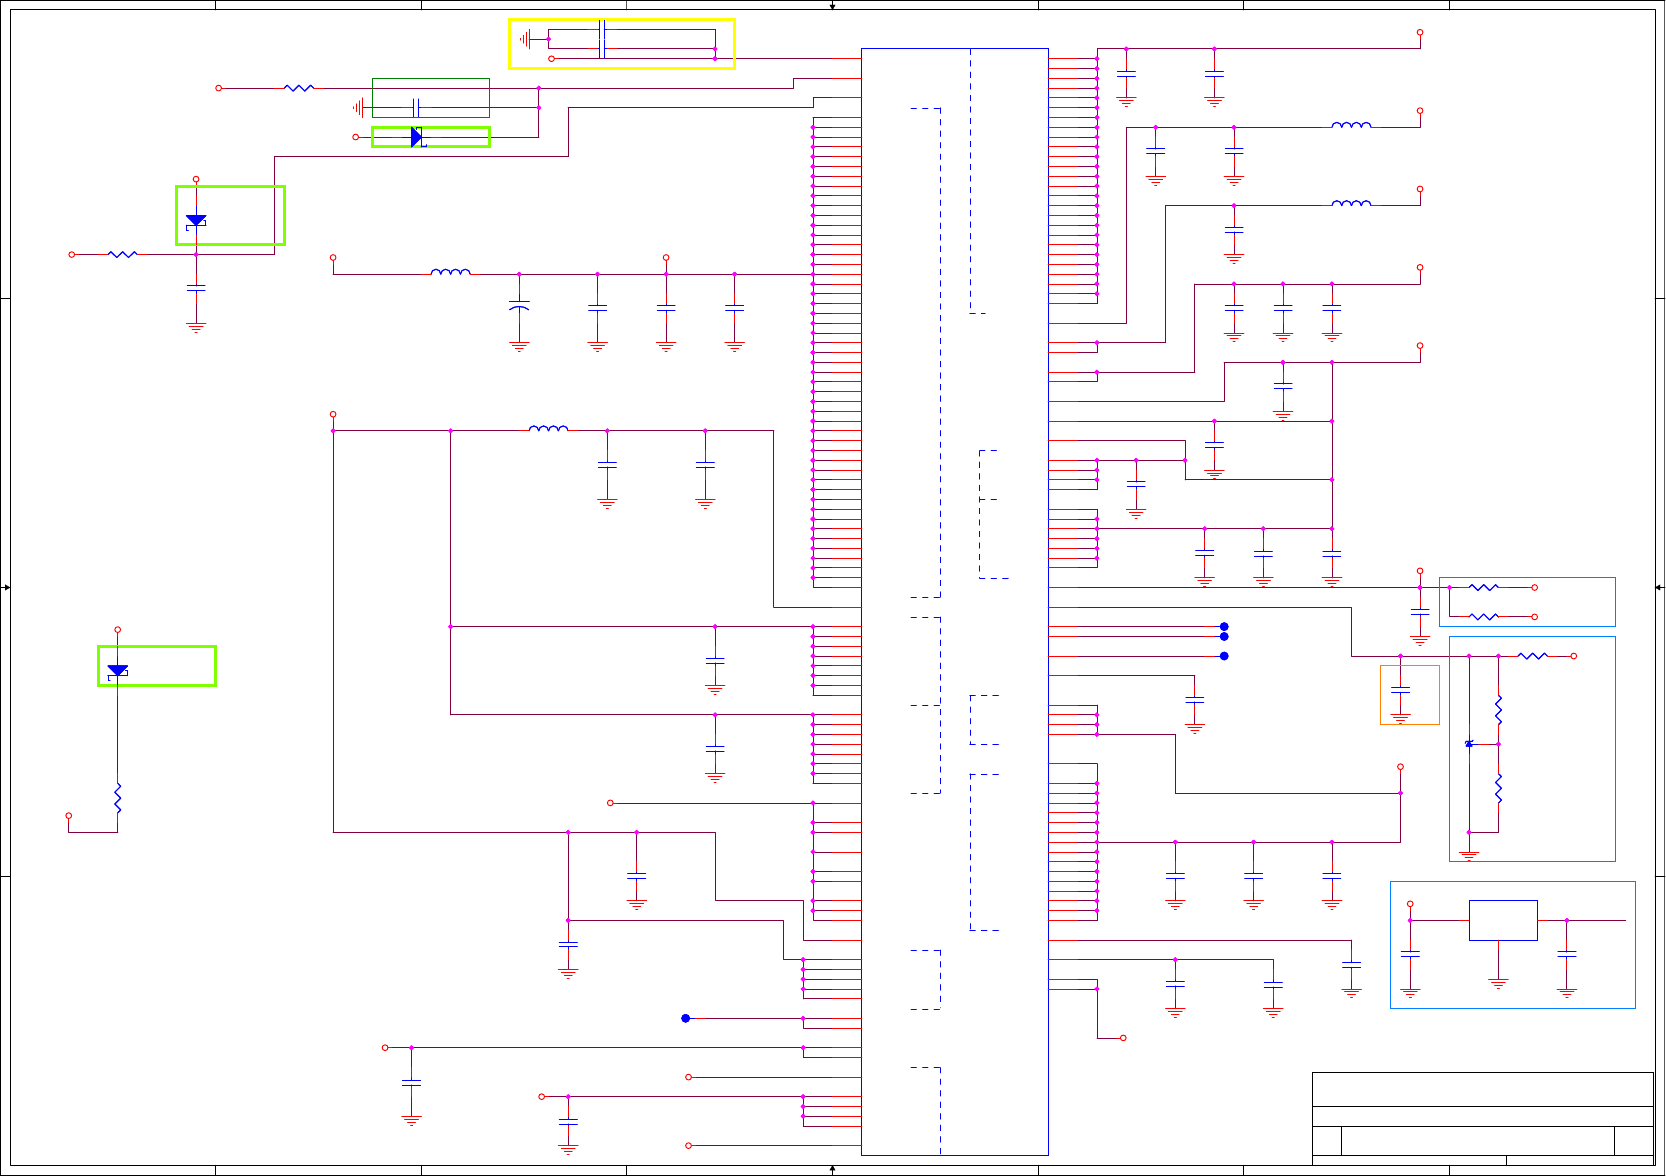Select the voltage regulator block rectangle
The image size is (1666, 1176).
coord(1503,920)
